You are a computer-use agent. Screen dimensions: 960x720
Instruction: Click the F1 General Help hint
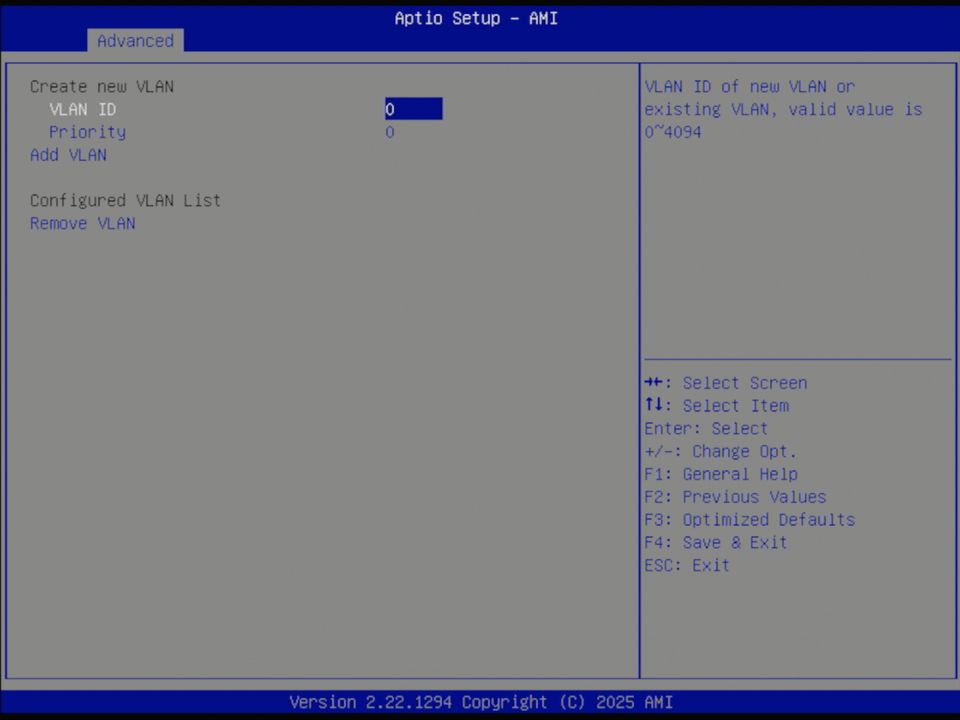[x=720, y=474]
